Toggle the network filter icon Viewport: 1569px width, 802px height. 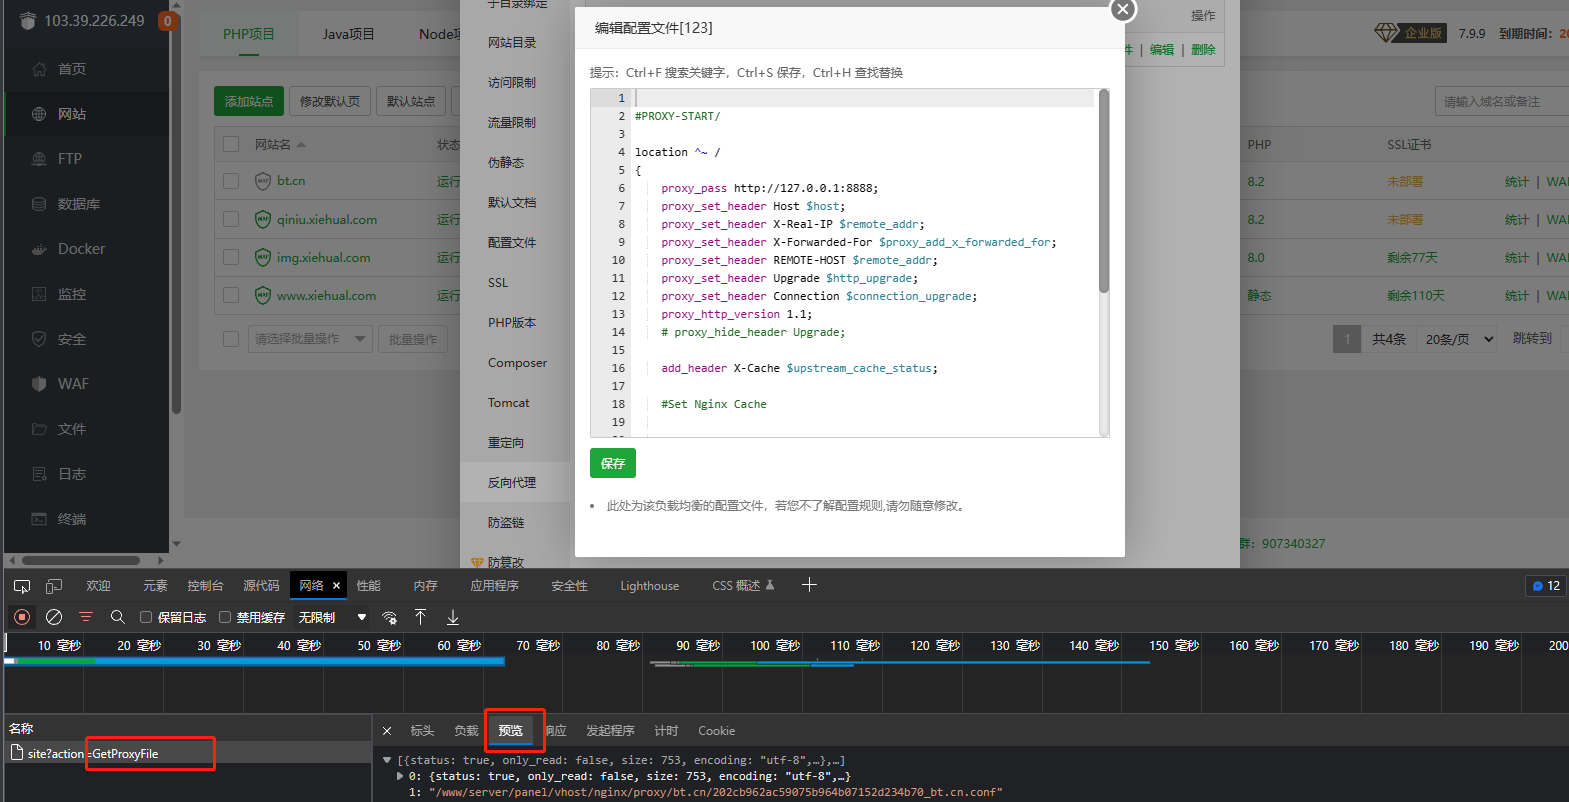tap(86, 617)
